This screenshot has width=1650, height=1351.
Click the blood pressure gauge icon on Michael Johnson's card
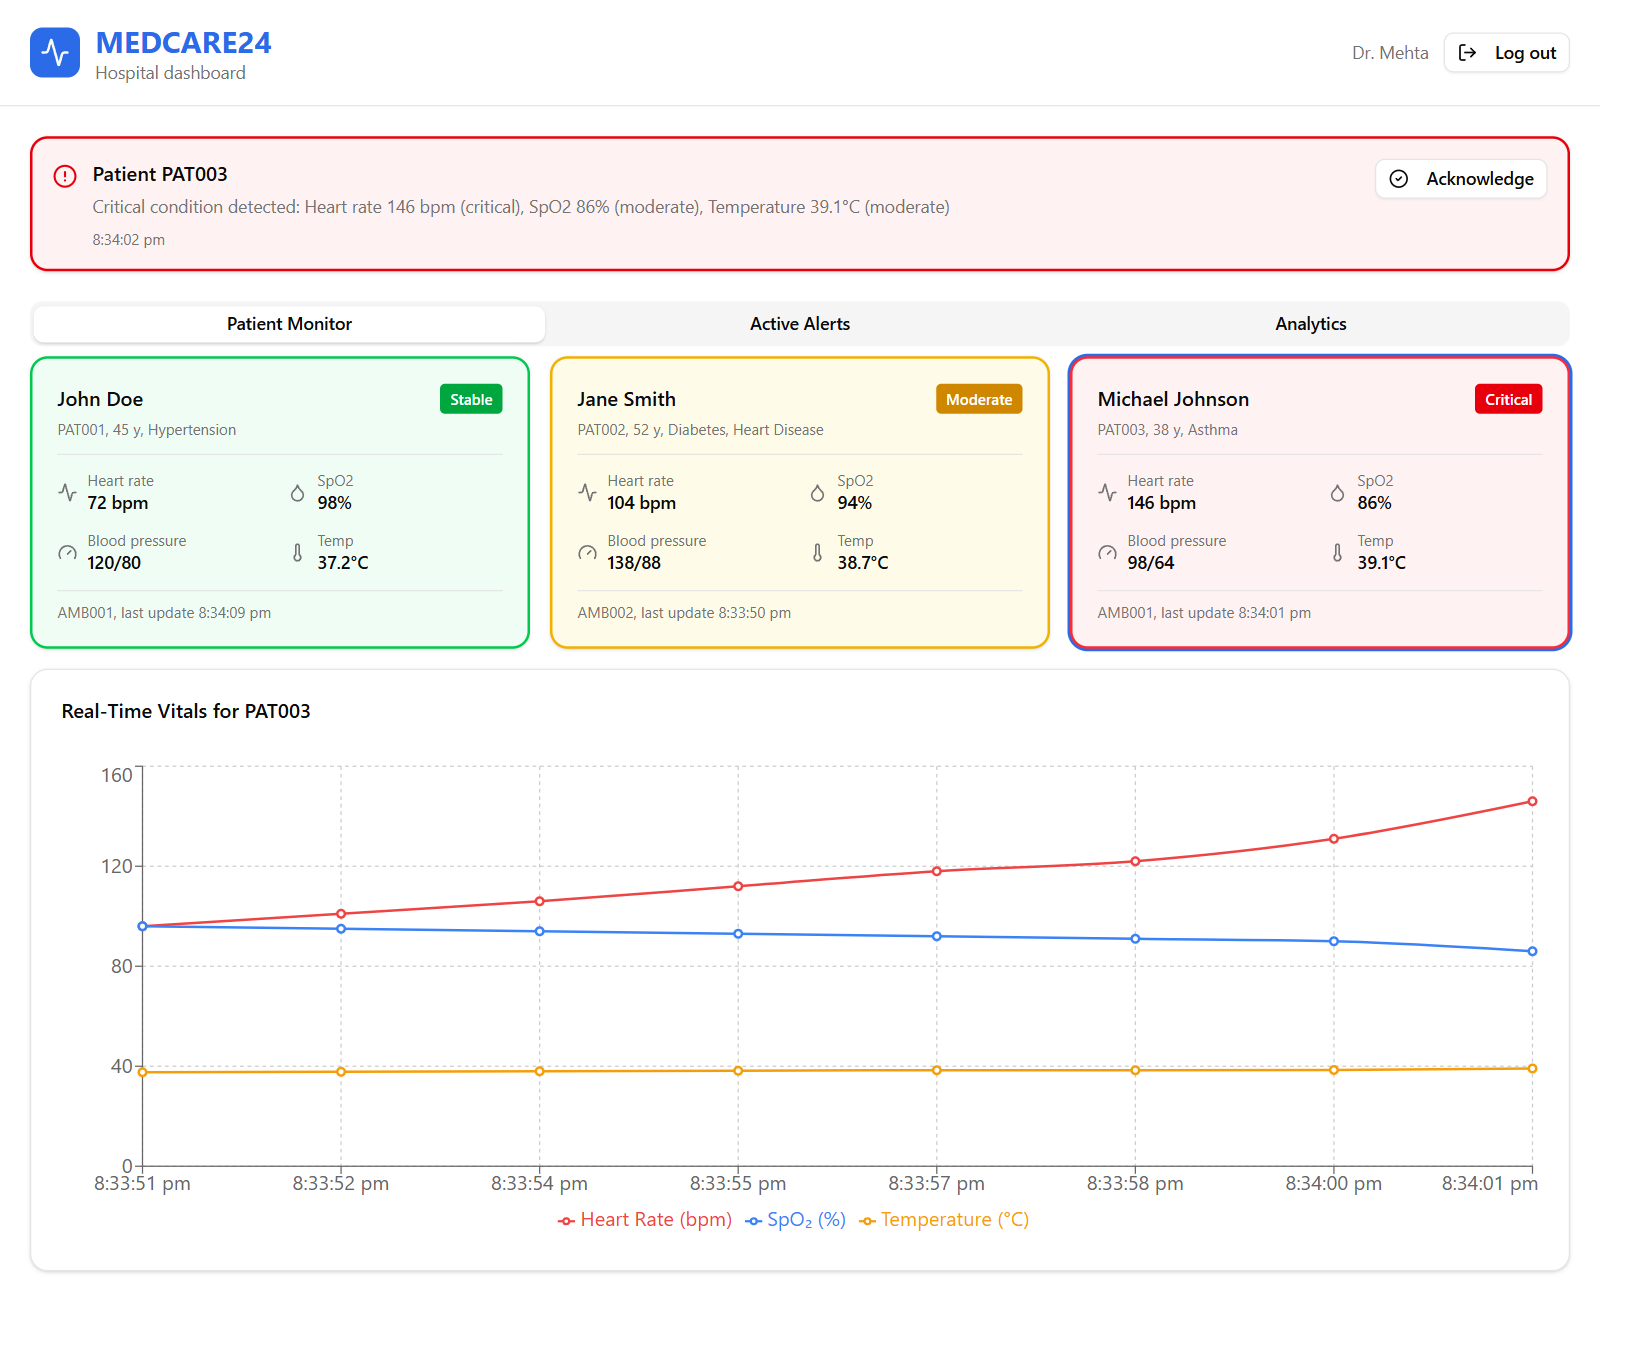point(1108,552)
